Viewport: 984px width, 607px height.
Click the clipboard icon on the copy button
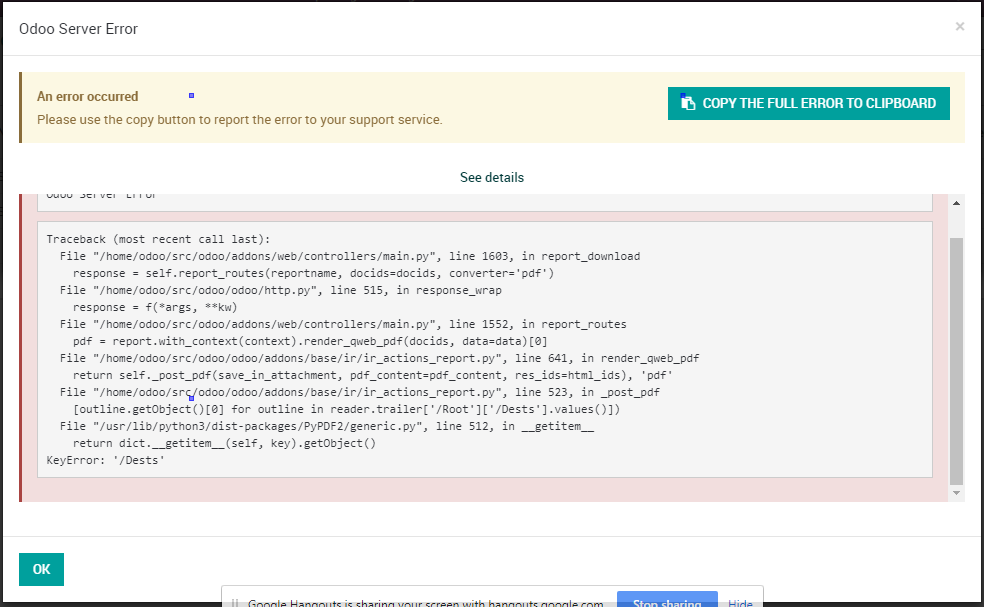pos(687,102)
